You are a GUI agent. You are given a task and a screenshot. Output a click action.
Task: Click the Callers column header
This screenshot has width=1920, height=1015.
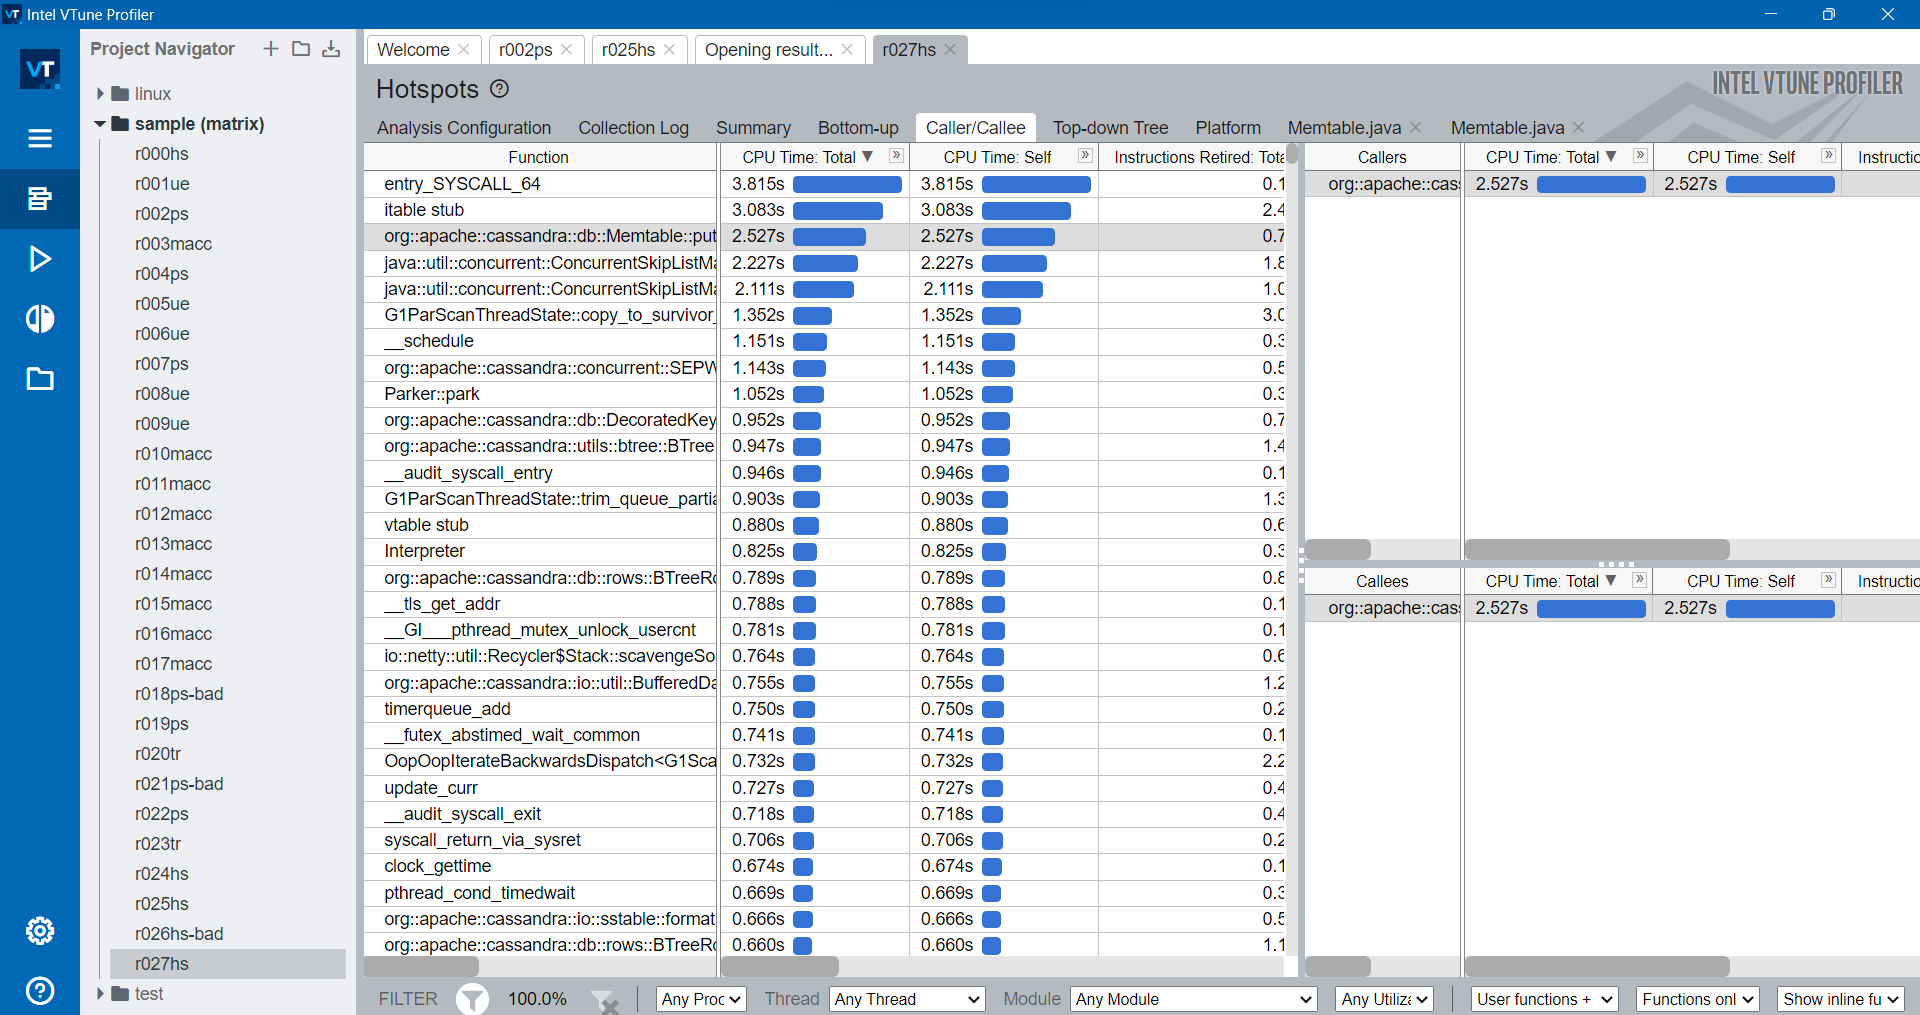pos(1382,157)
